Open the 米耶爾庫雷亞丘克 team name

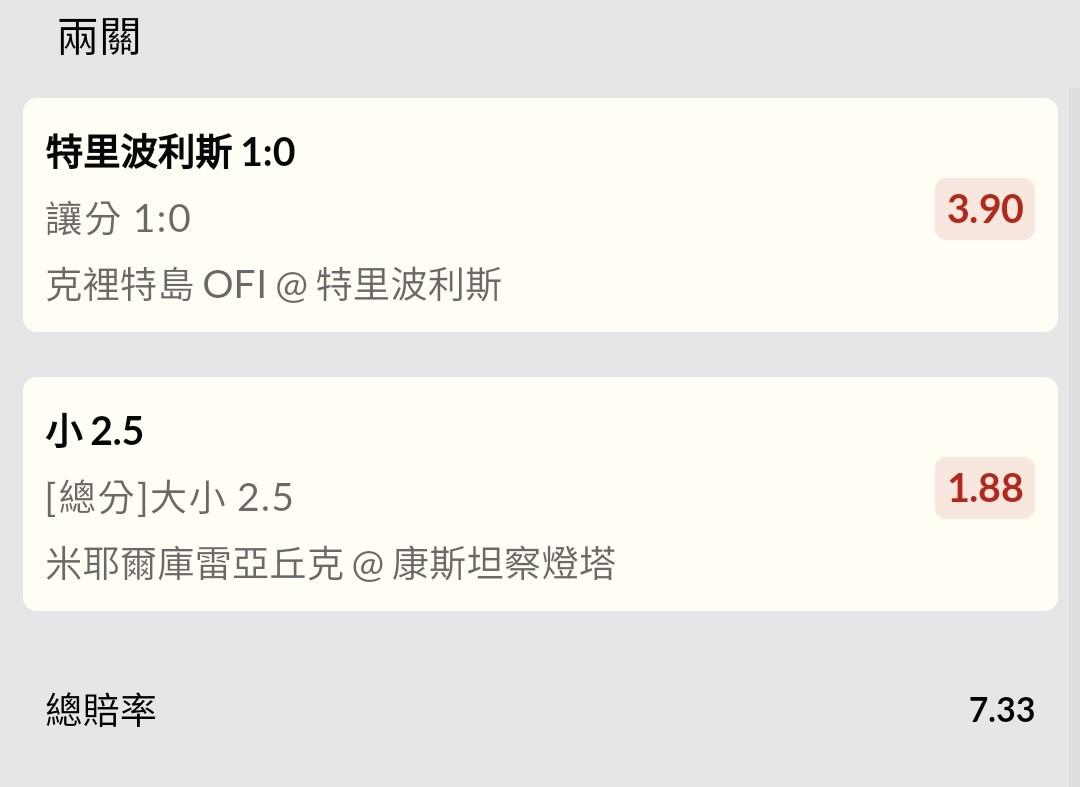194,564
